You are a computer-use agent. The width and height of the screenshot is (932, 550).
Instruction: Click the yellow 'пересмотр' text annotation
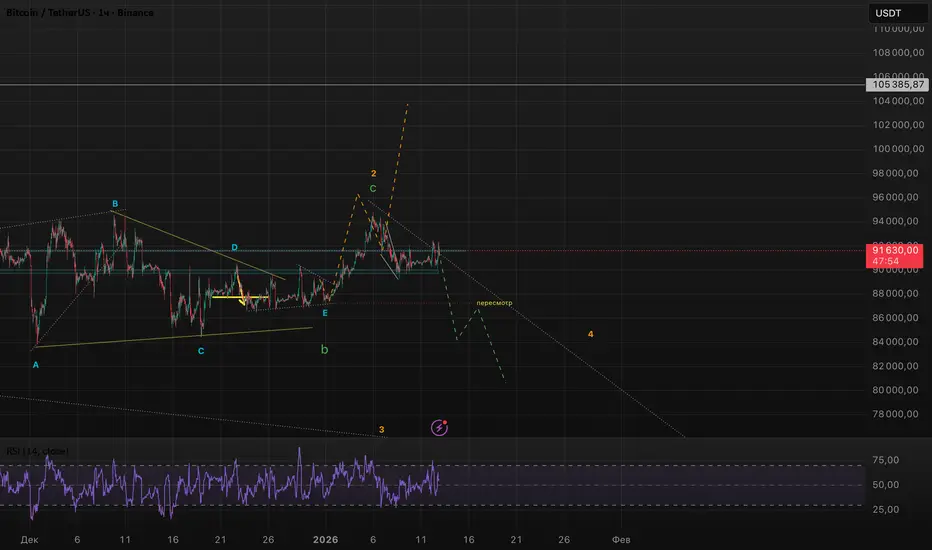pos(494,303)
